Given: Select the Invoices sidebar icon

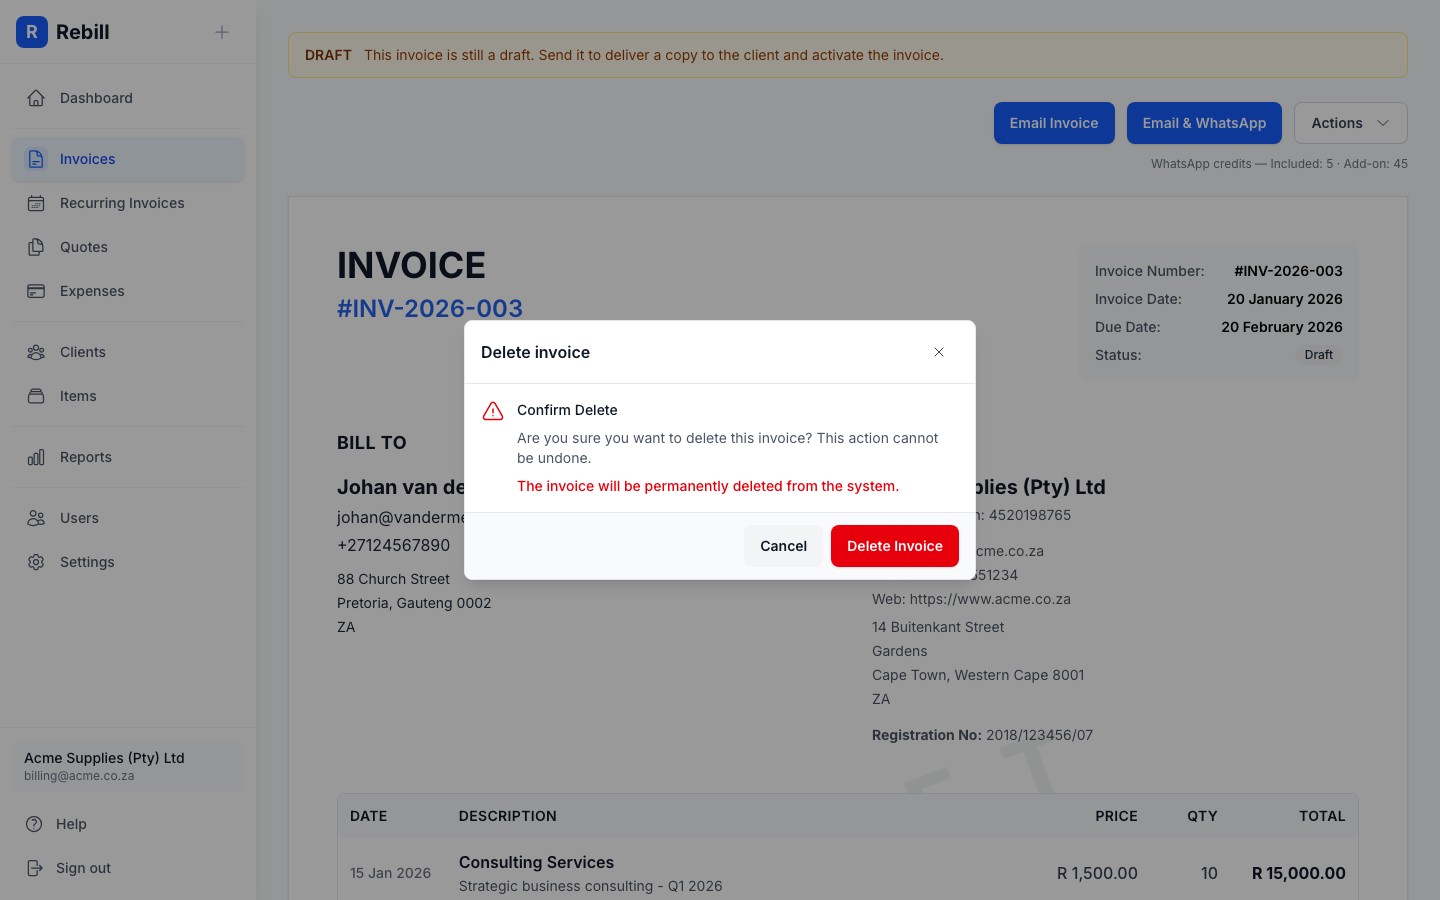Looking at the screenshot, I should tap(36, 159).
